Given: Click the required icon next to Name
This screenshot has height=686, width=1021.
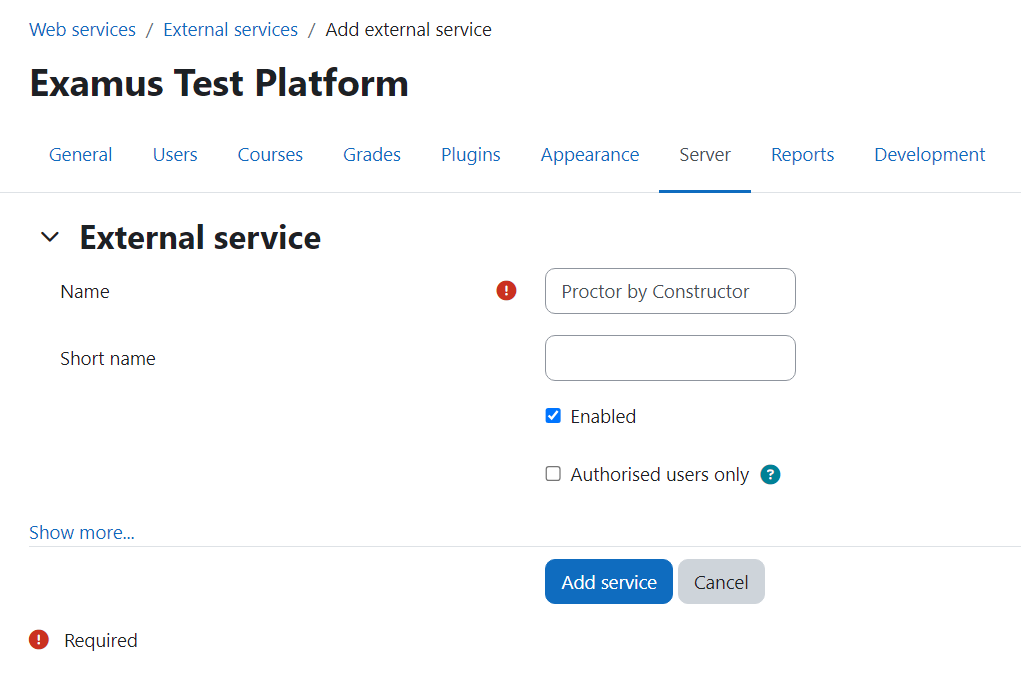Looking at the screenshot, I should [x=507, y=291].
